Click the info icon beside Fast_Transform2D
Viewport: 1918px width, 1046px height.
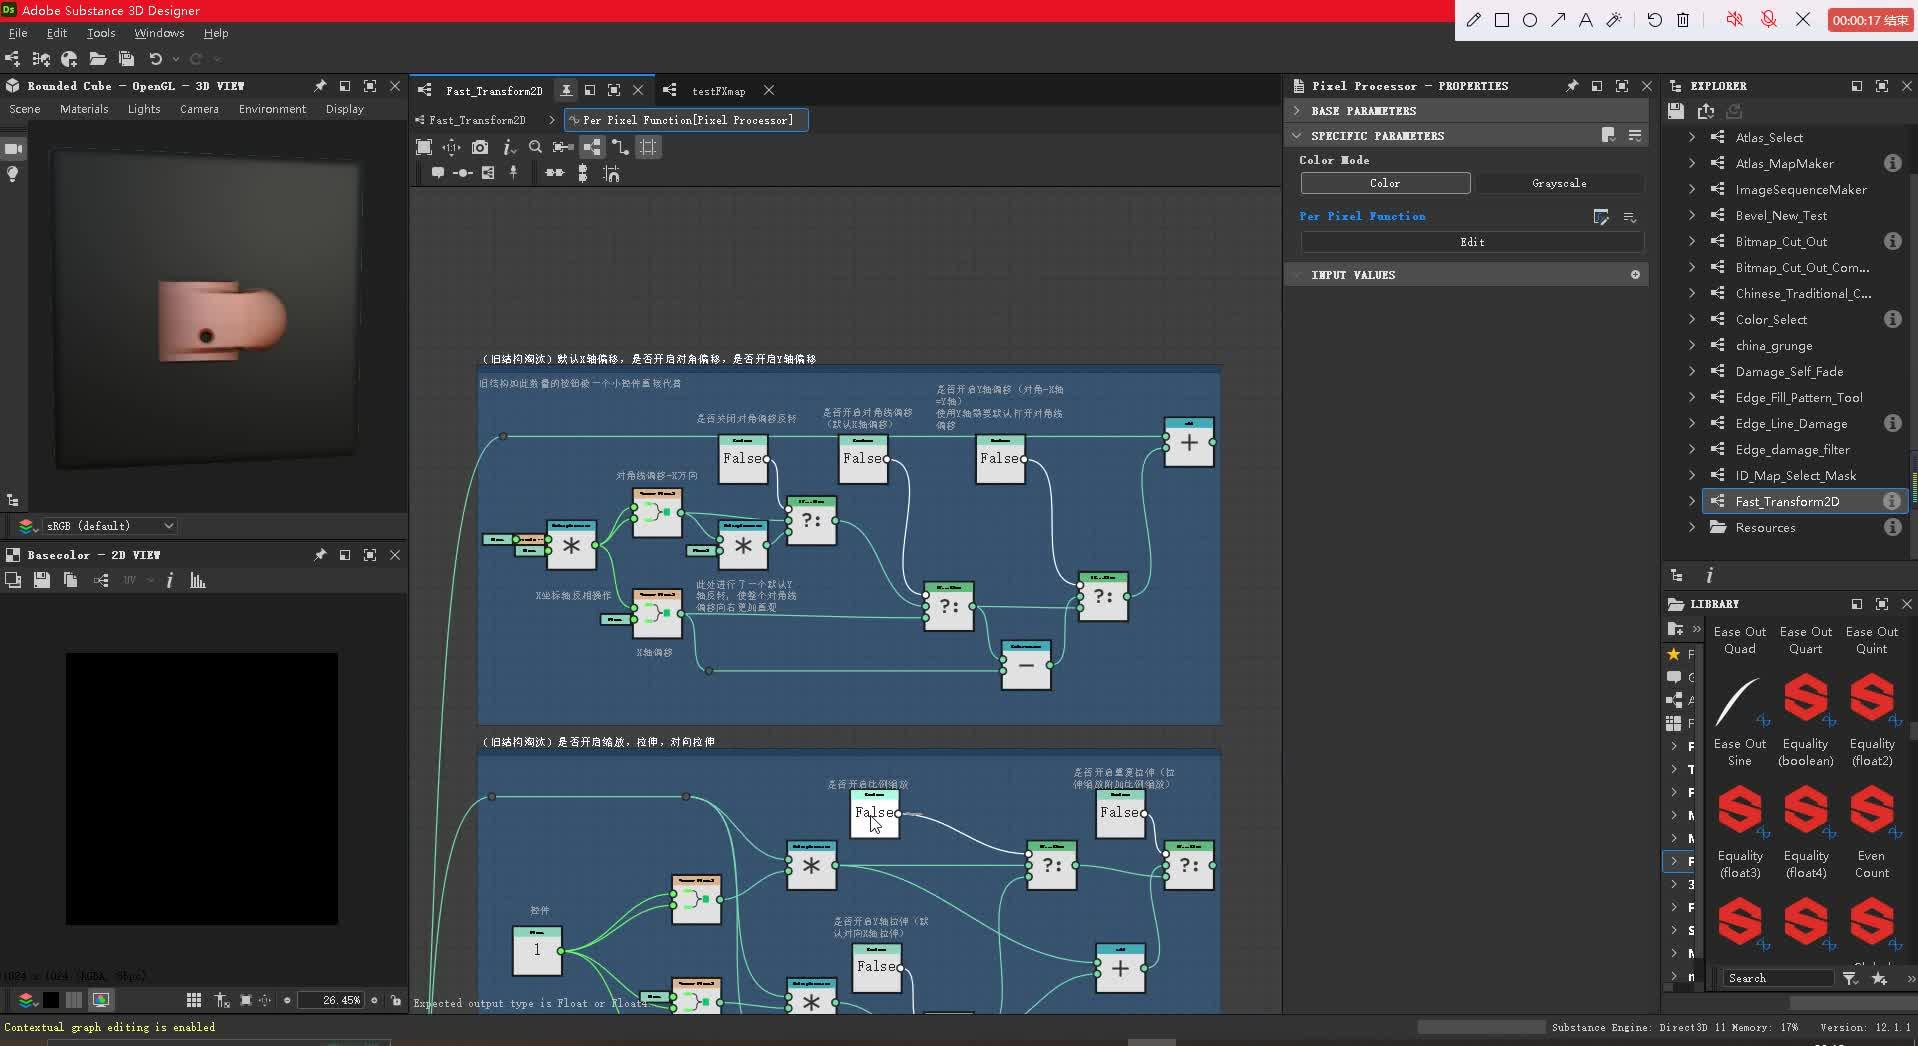coord(1893,501)
